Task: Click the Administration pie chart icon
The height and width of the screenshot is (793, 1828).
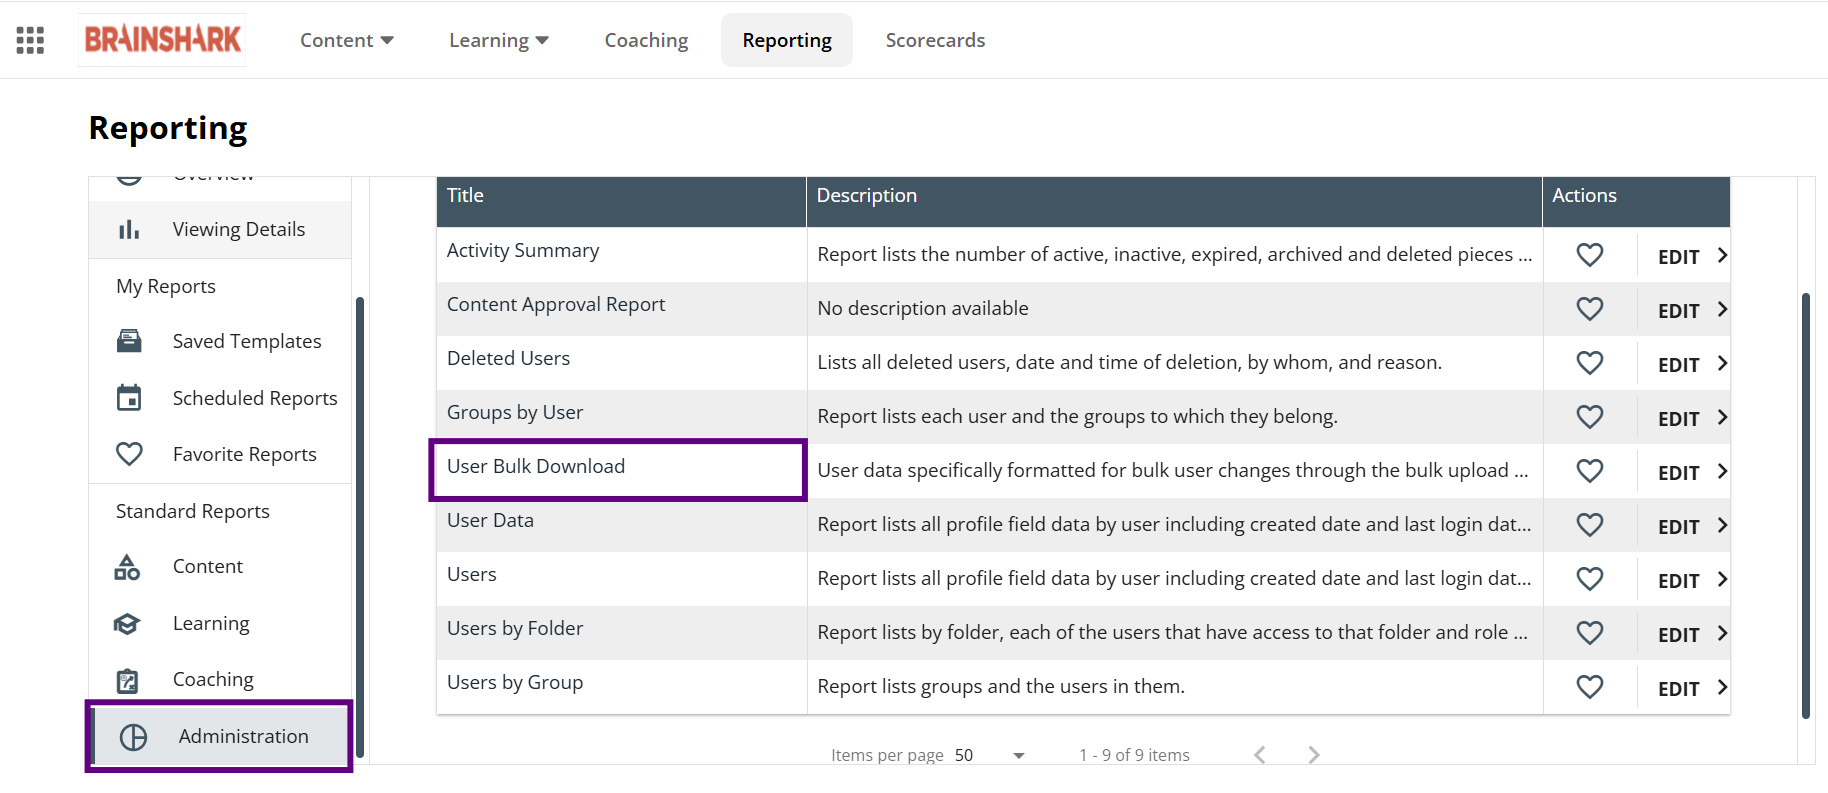Action: pos(133,737)
